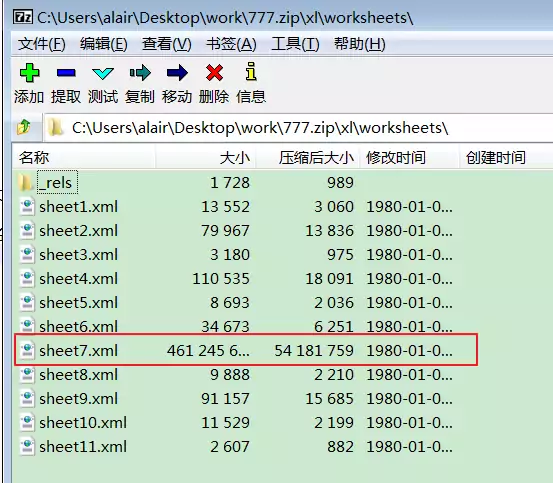Click compressed size 15 685
Viewport: 553px width, 483px height.
(329, 398)
